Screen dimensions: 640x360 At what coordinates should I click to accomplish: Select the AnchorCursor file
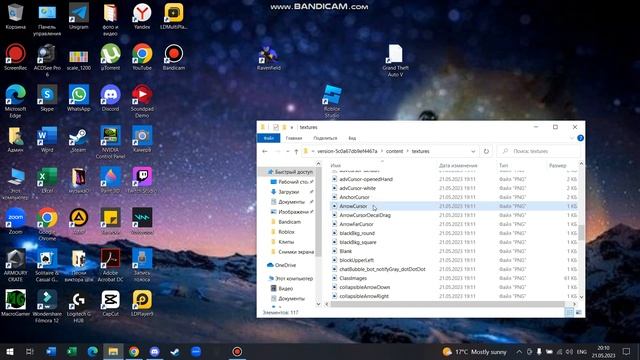point(354,197)
